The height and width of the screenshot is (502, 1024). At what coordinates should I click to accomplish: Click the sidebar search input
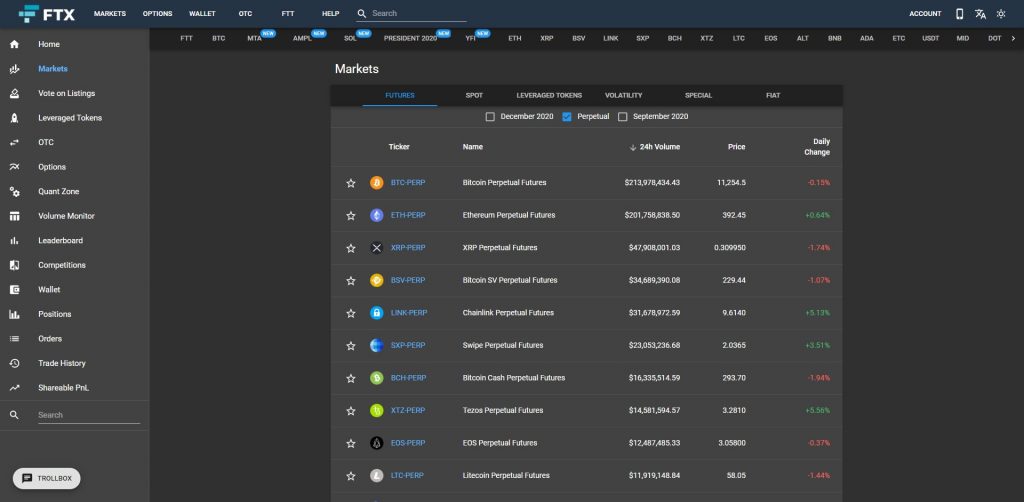[x=88, y=415]
